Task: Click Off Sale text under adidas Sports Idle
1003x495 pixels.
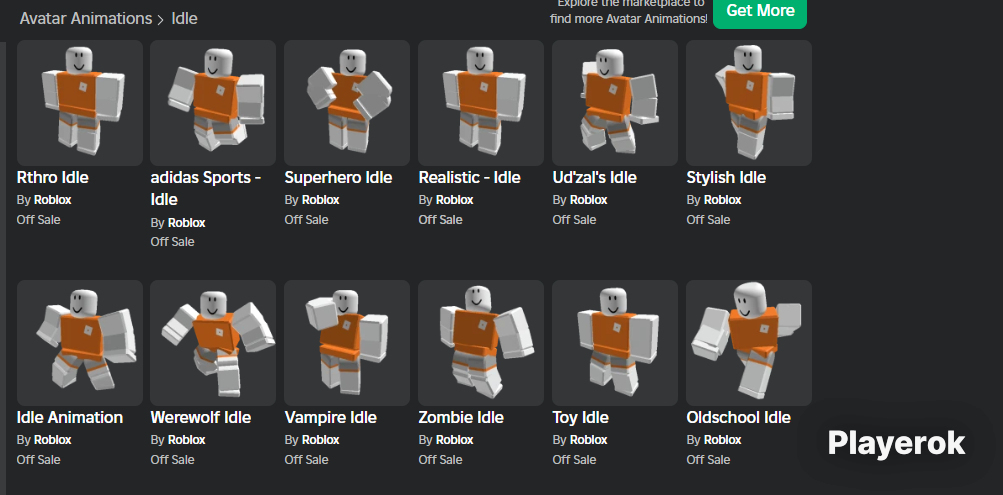Action: [x=172, y=242]
